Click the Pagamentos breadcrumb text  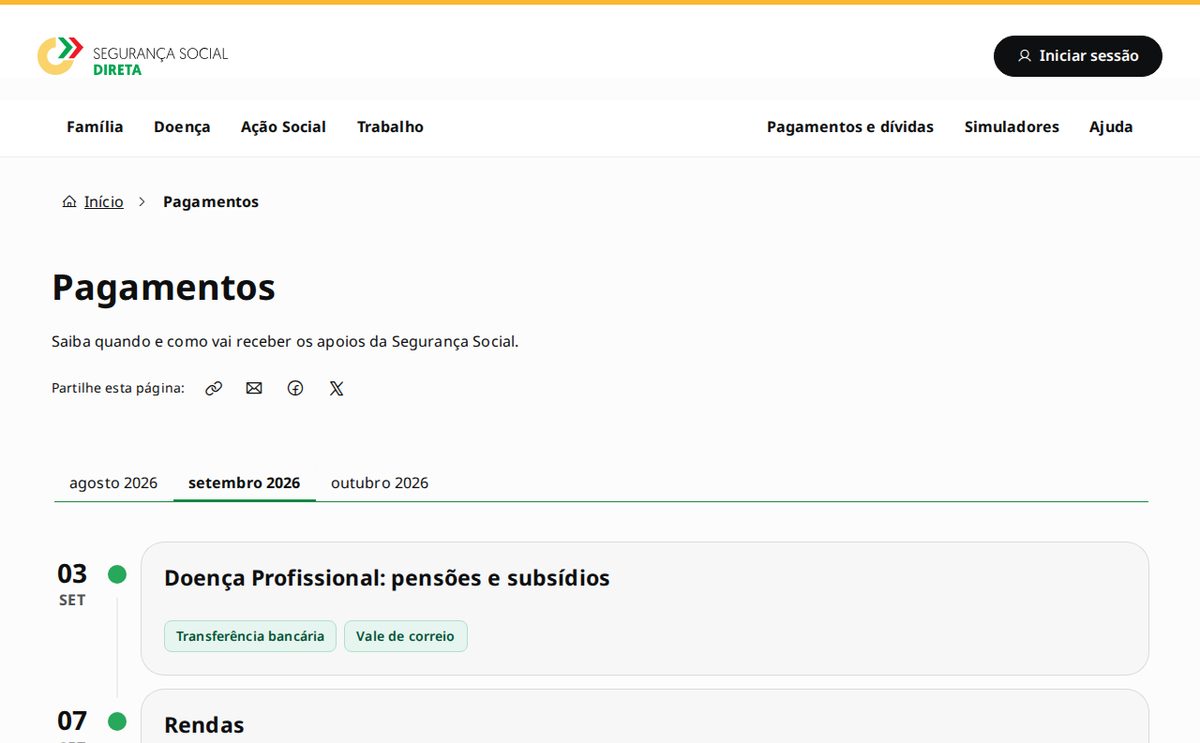coord(211,202)
